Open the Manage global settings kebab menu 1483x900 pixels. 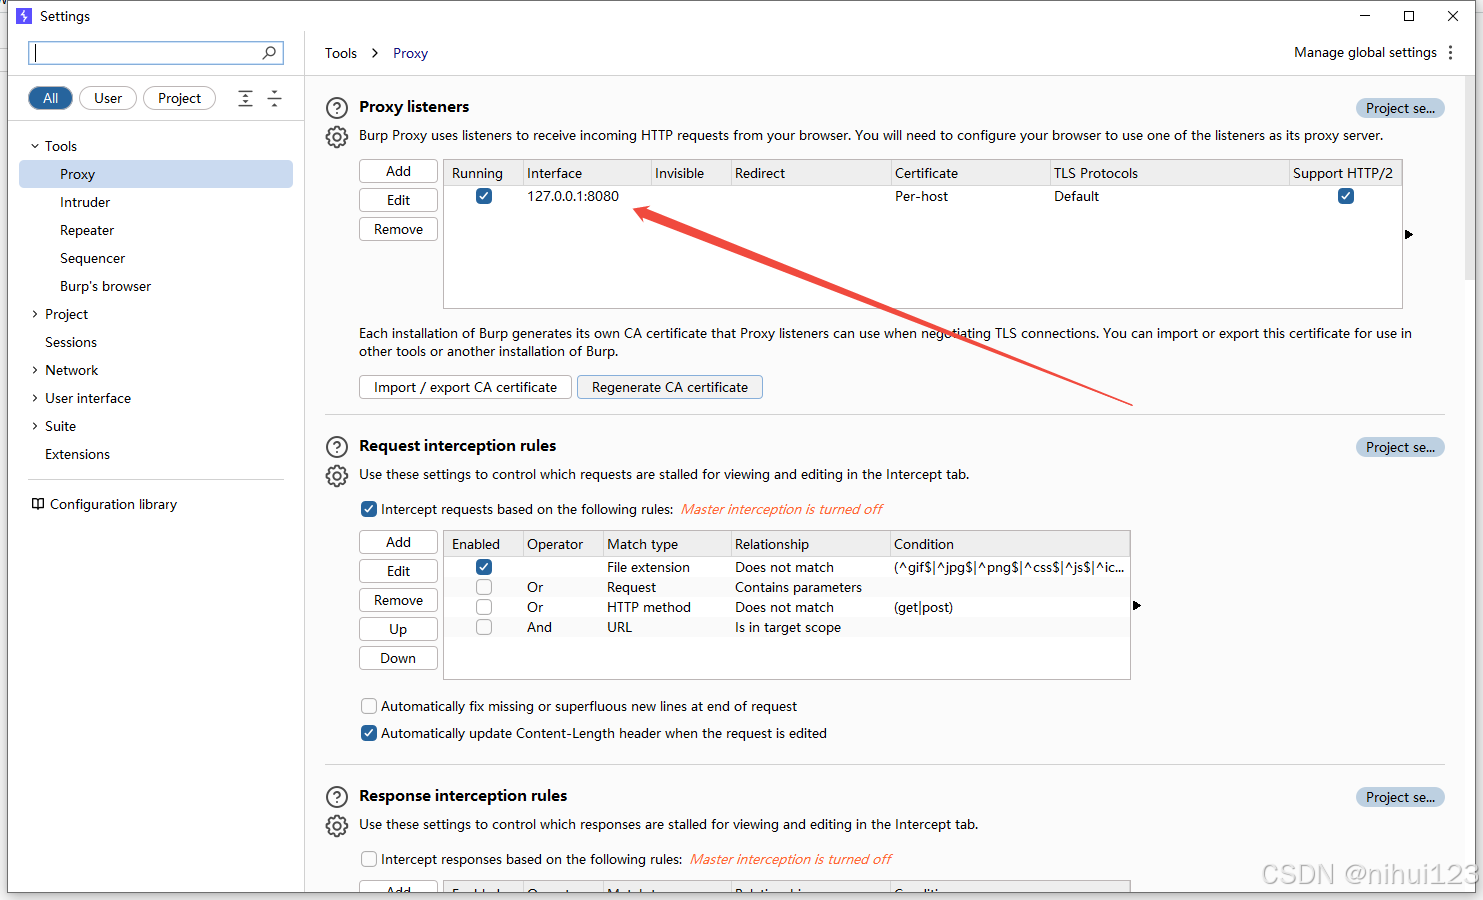1450,52
